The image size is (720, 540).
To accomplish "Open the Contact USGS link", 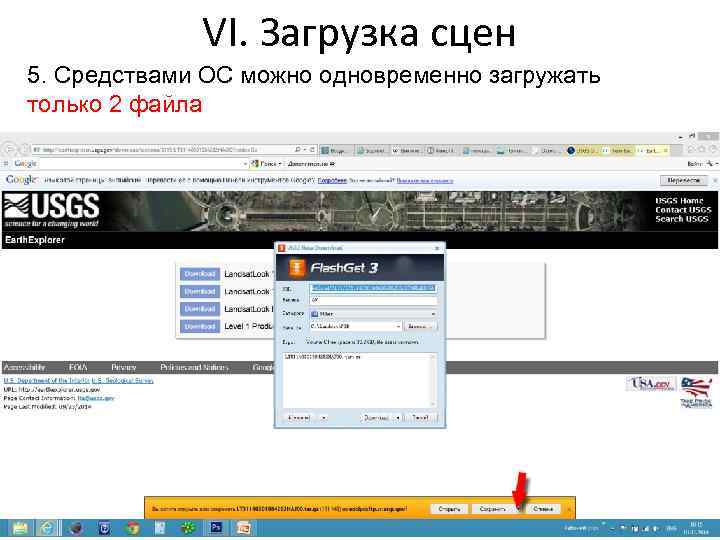I will [x=683, y=210].
